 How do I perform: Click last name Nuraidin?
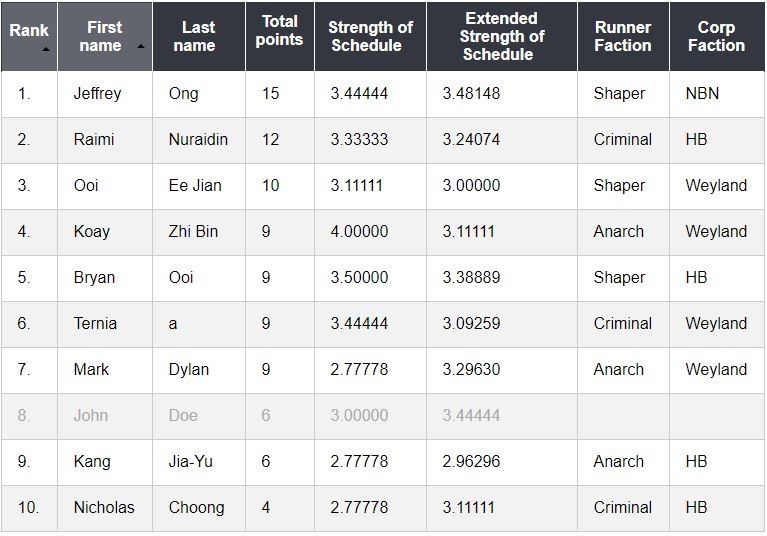198,140
